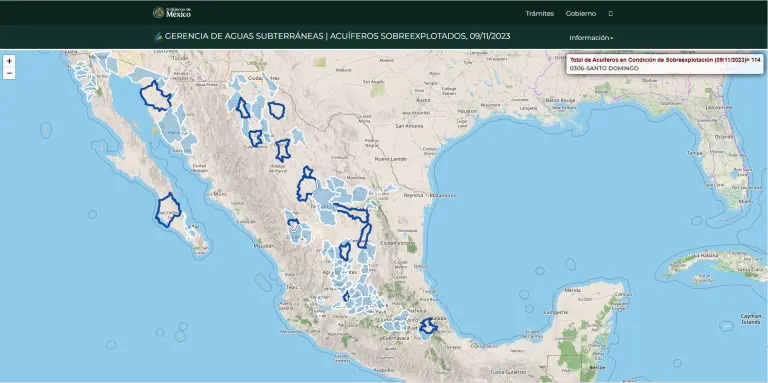
Task: Click the Total de Acuíferos en Condición text
Action: pos(665,60)
